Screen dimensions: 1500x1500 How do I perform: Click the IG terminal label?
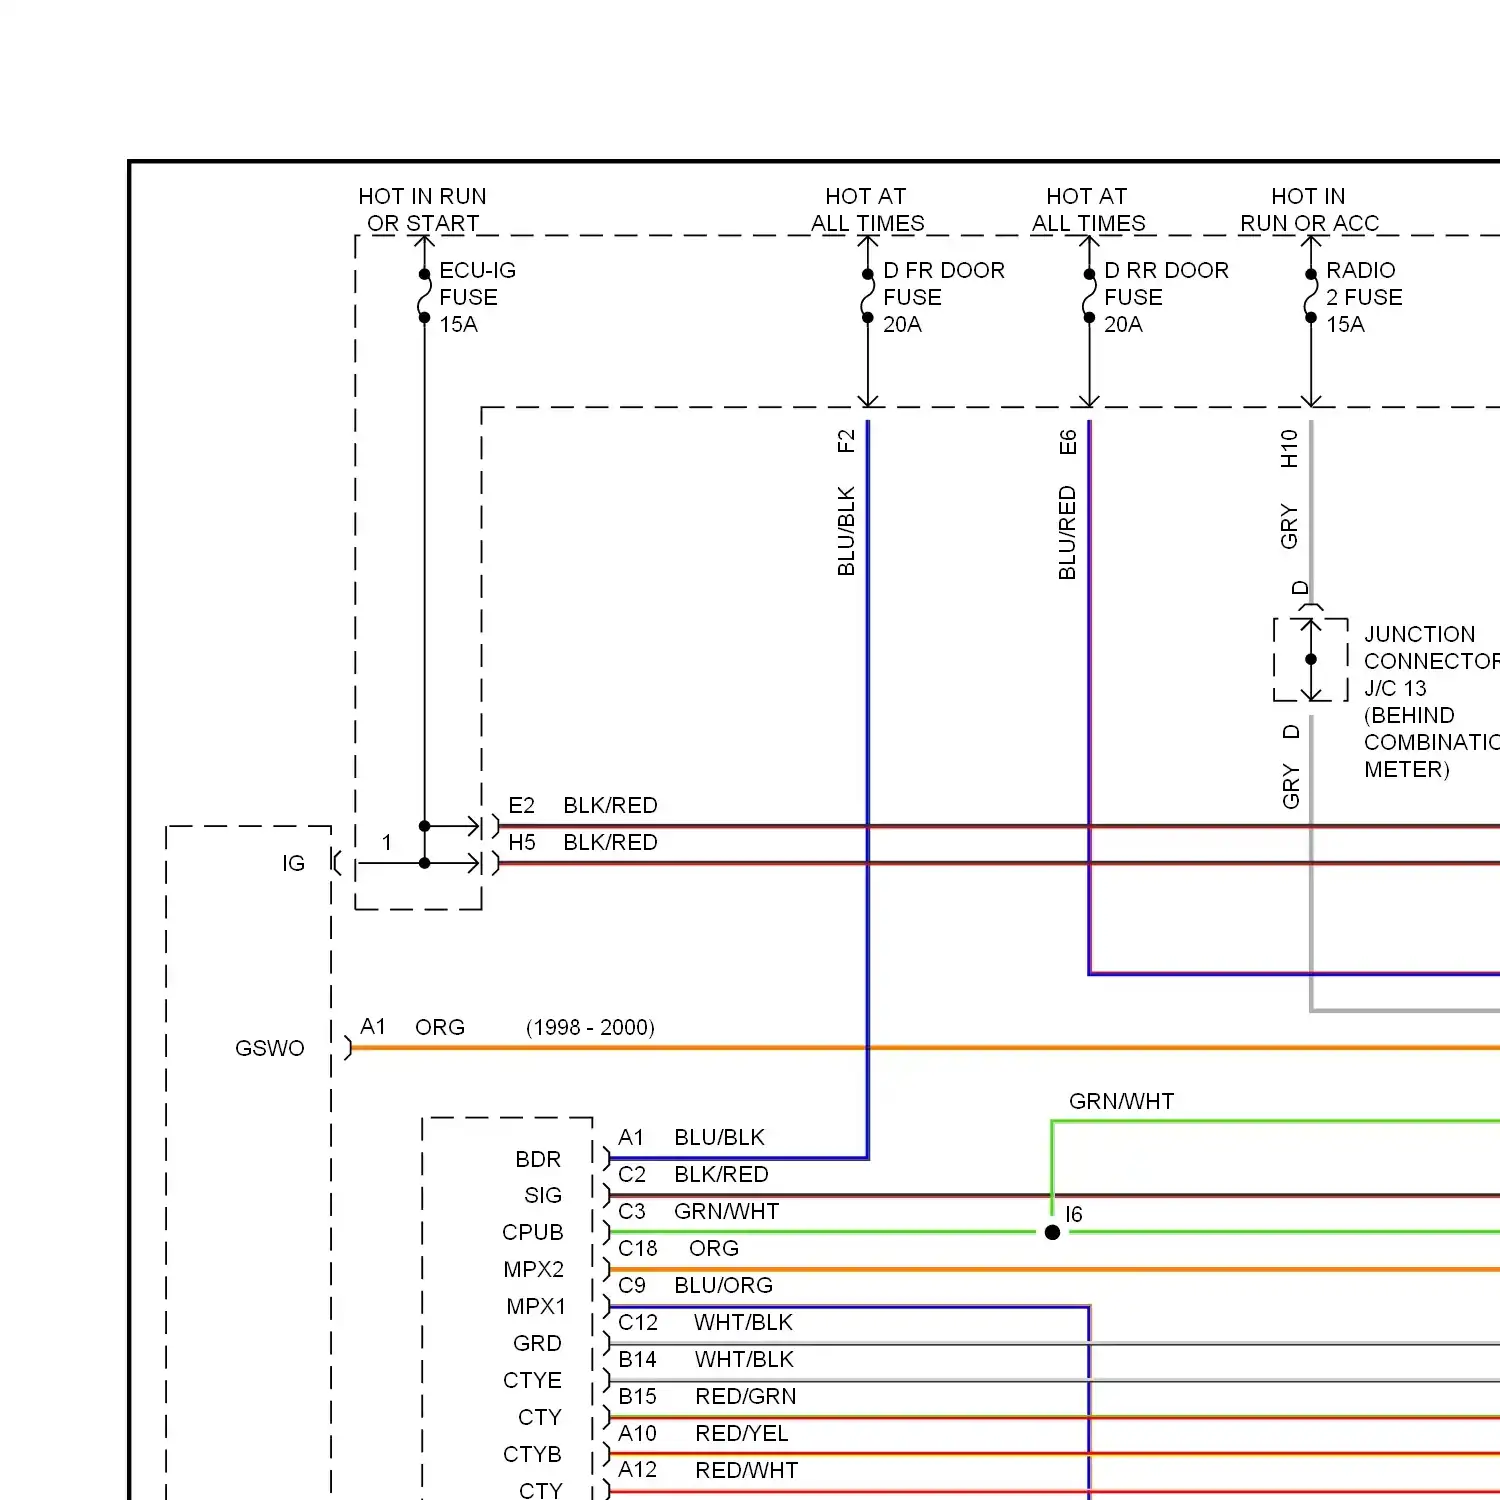click(293, 863)
